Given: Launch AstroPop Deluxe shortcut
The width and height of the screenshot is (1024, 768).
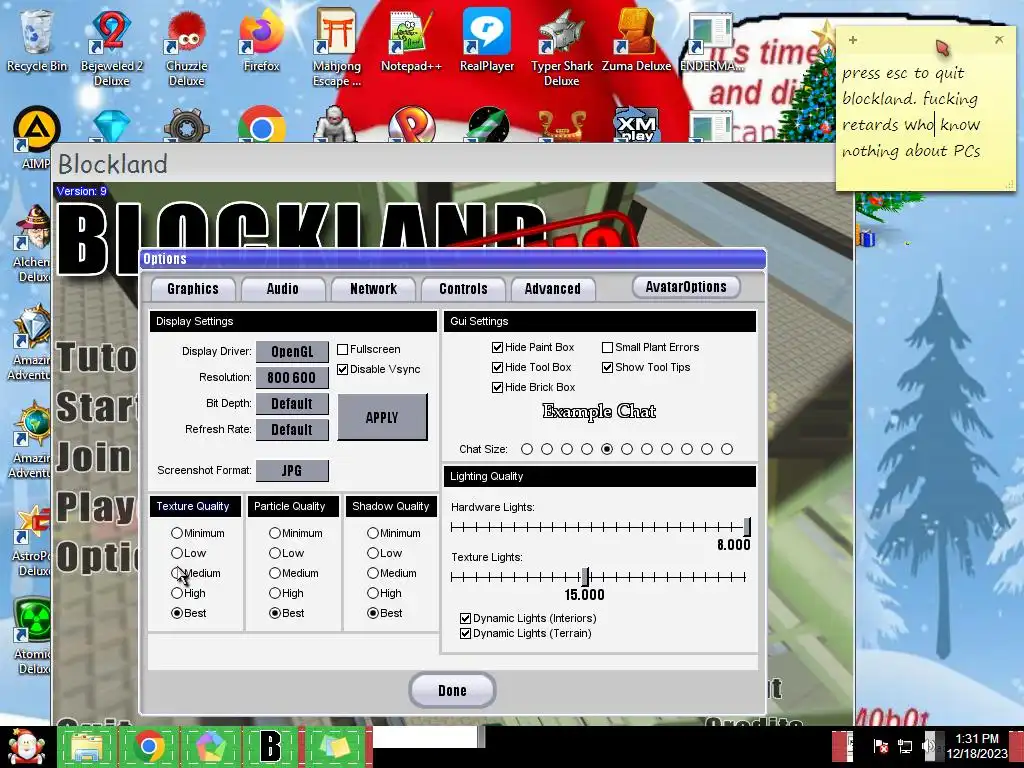Looking at the screenshot, I should click(x=31, y=539).
